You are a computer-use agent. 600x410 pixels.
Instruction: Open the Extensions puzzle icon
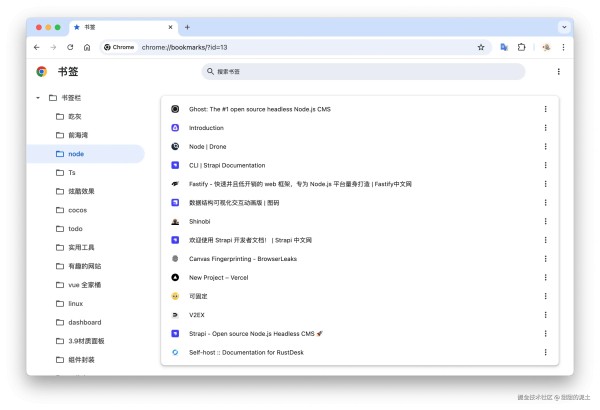(521, 47)
